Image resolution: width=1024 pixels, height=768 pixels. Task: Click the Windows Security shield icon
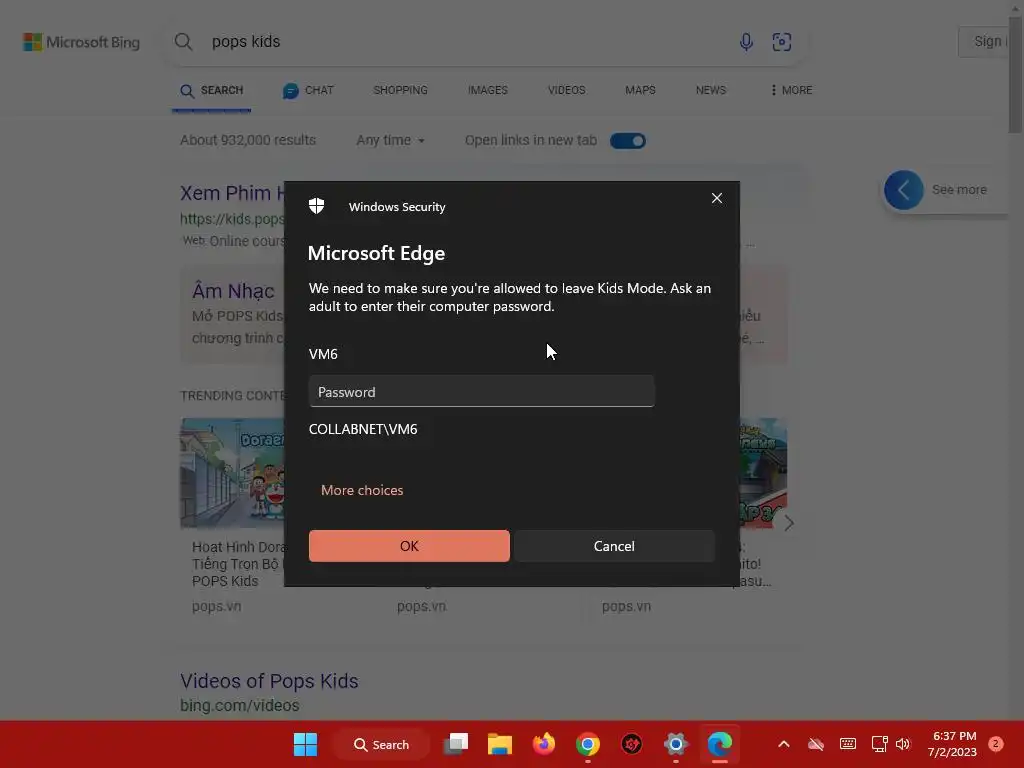pos(317,206)
